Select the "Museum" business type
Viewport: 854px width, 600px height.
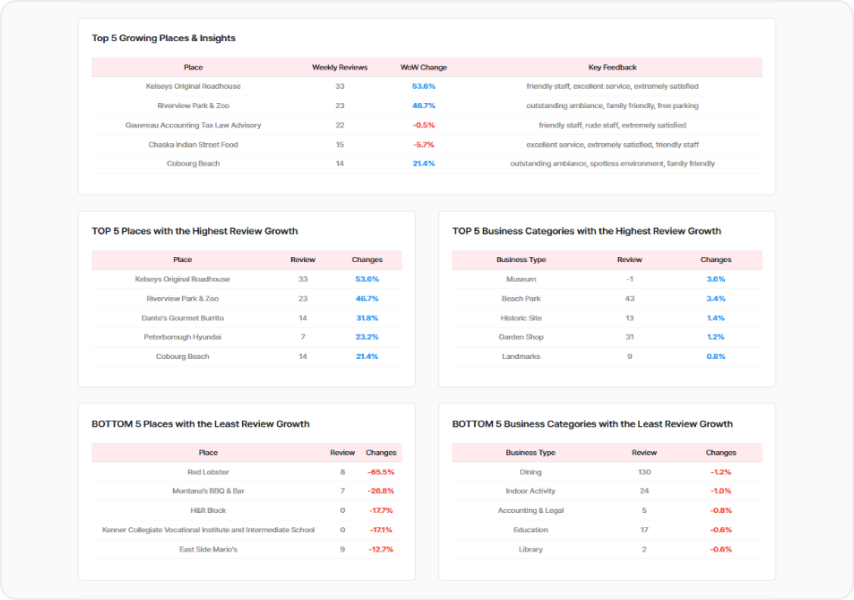pos(521,279)
